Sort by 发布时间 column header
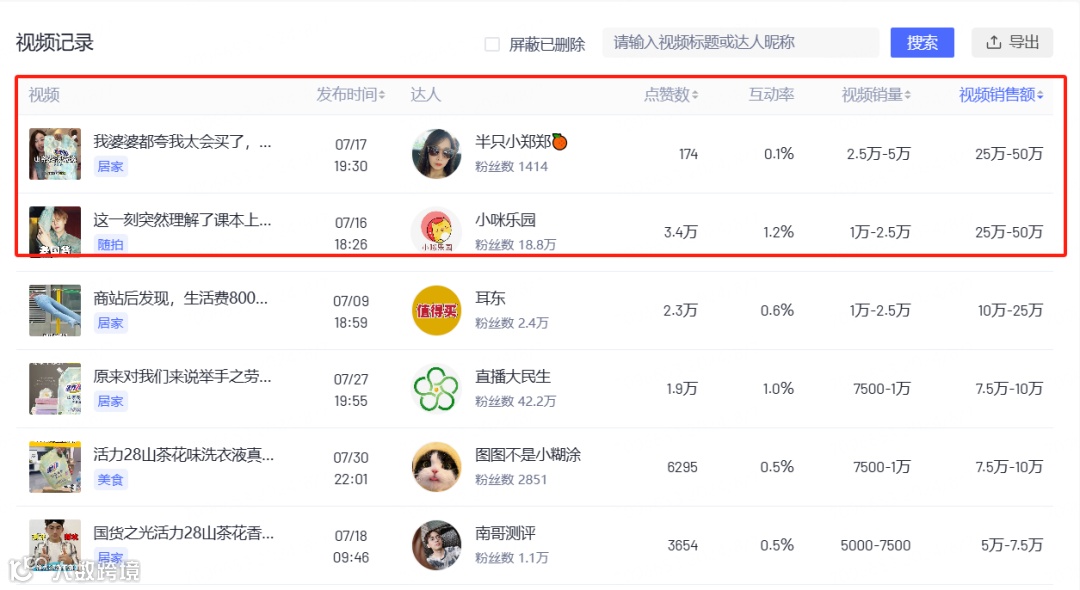 point(350,95)
